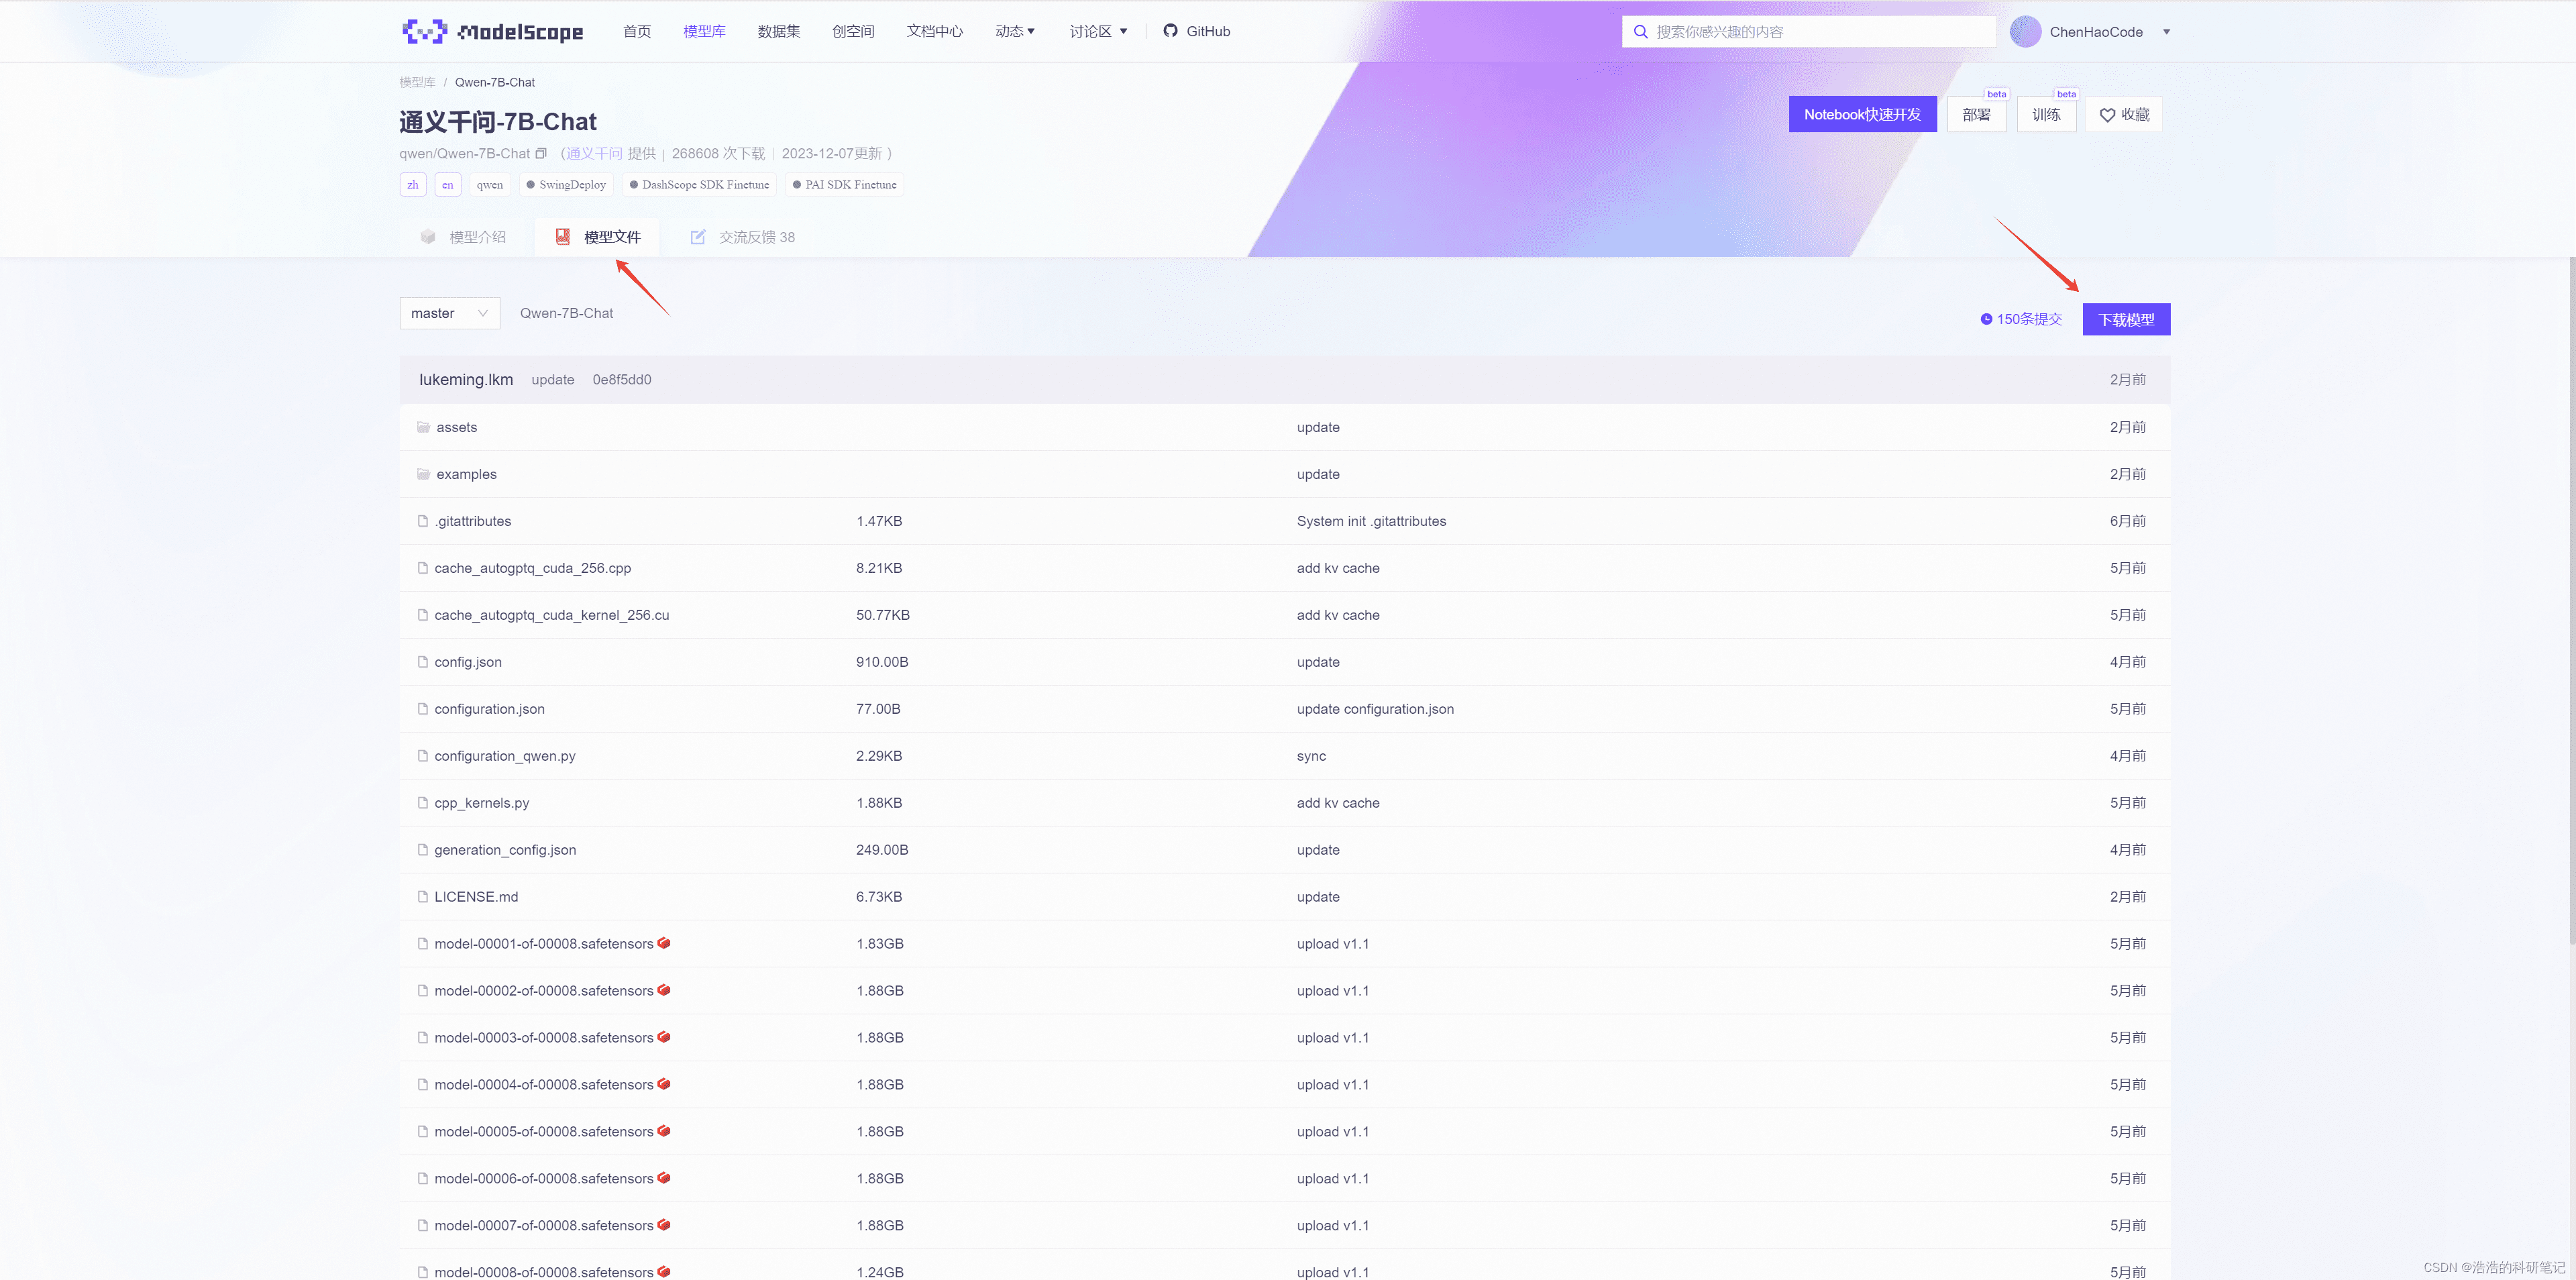
Task: Click the 模型库 breadcrumb link
Action: click(x=417, y=82)
